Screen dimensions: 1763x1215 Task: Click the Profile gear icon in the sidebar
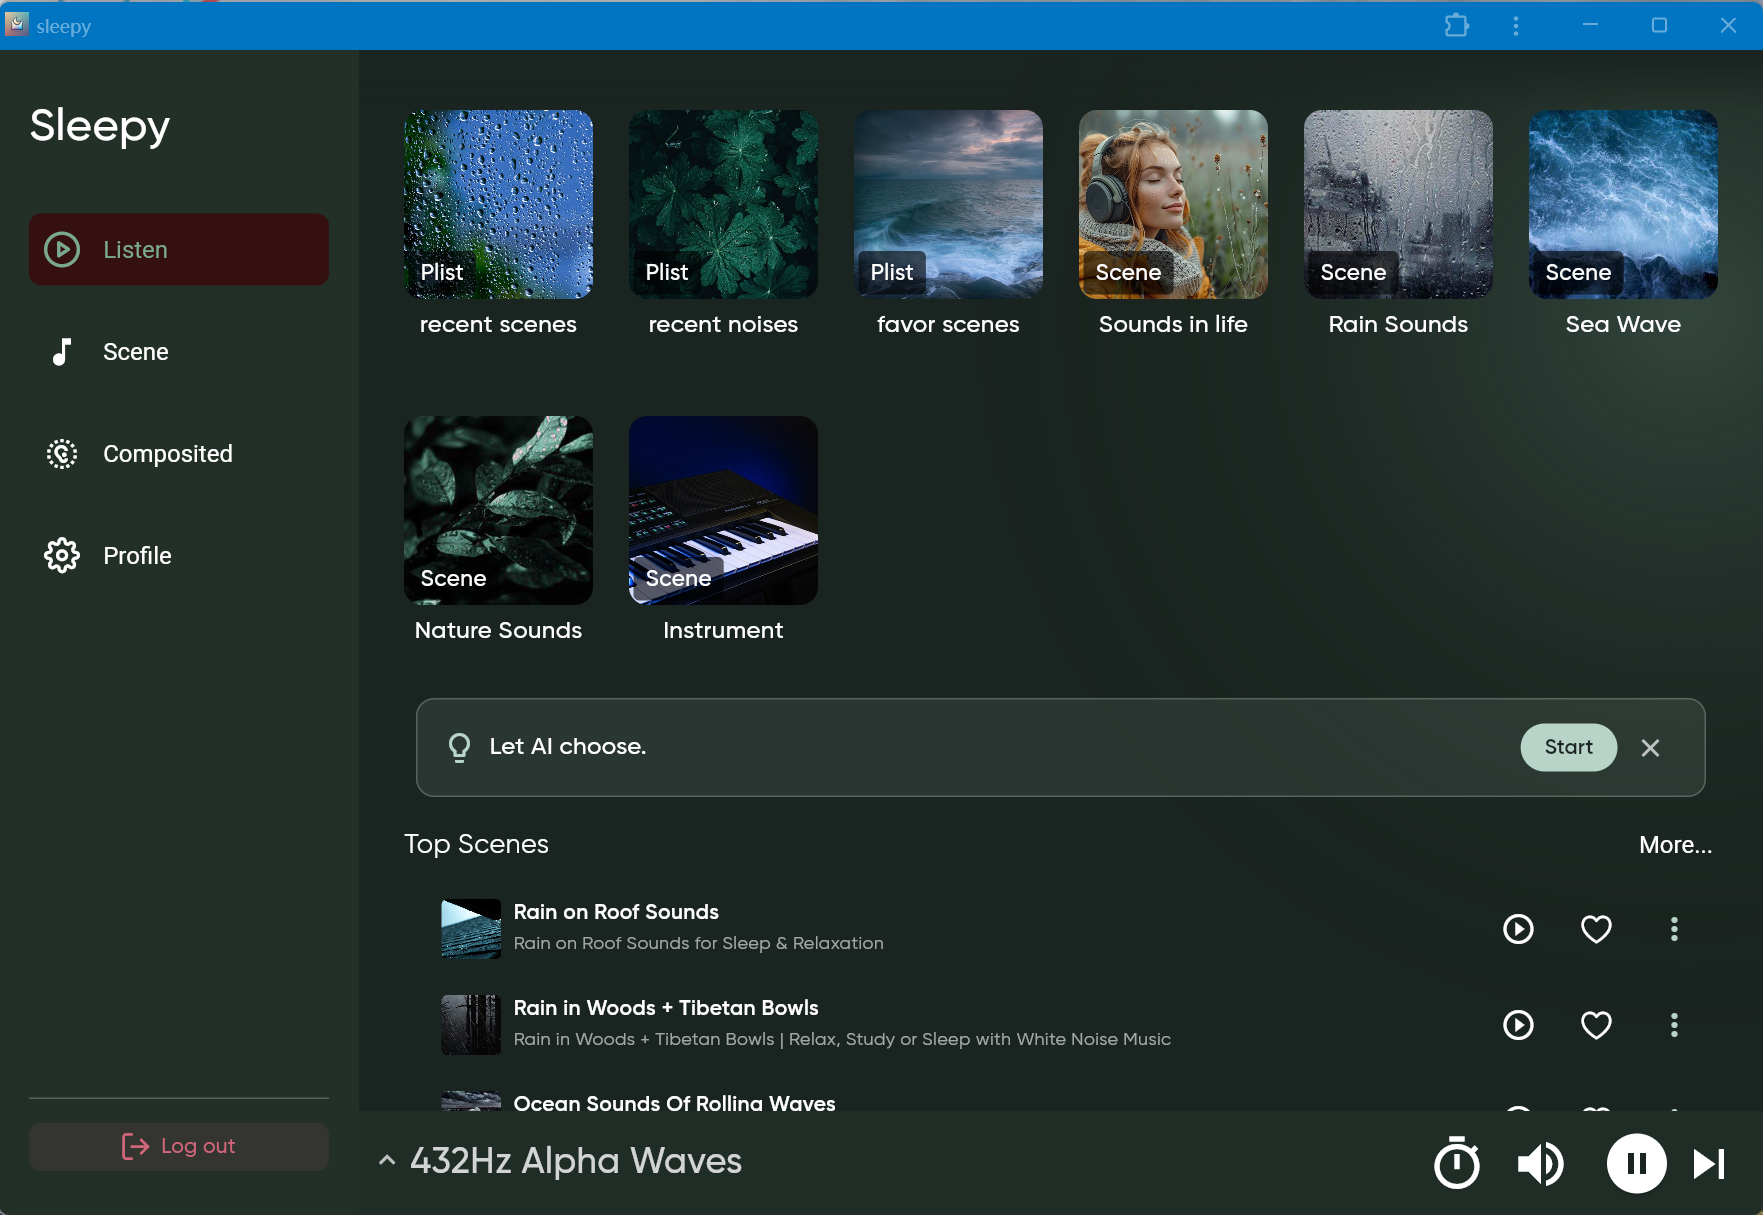tap(62, 556)
